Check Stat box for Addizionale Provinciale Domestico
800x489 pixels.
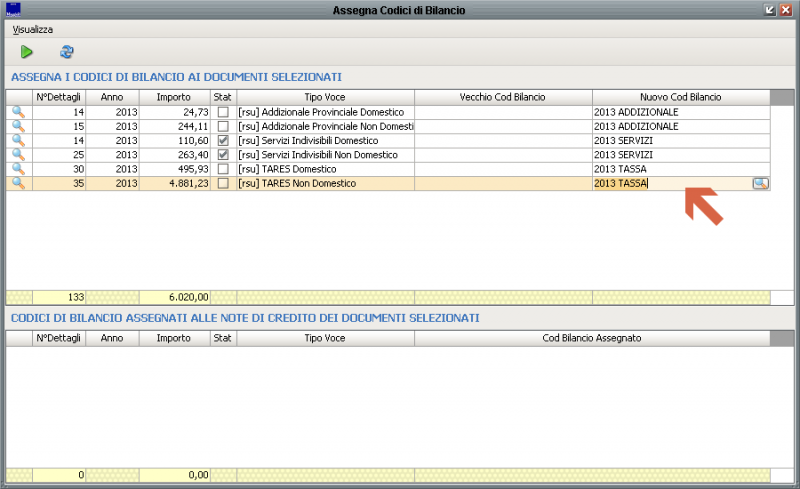223,112
